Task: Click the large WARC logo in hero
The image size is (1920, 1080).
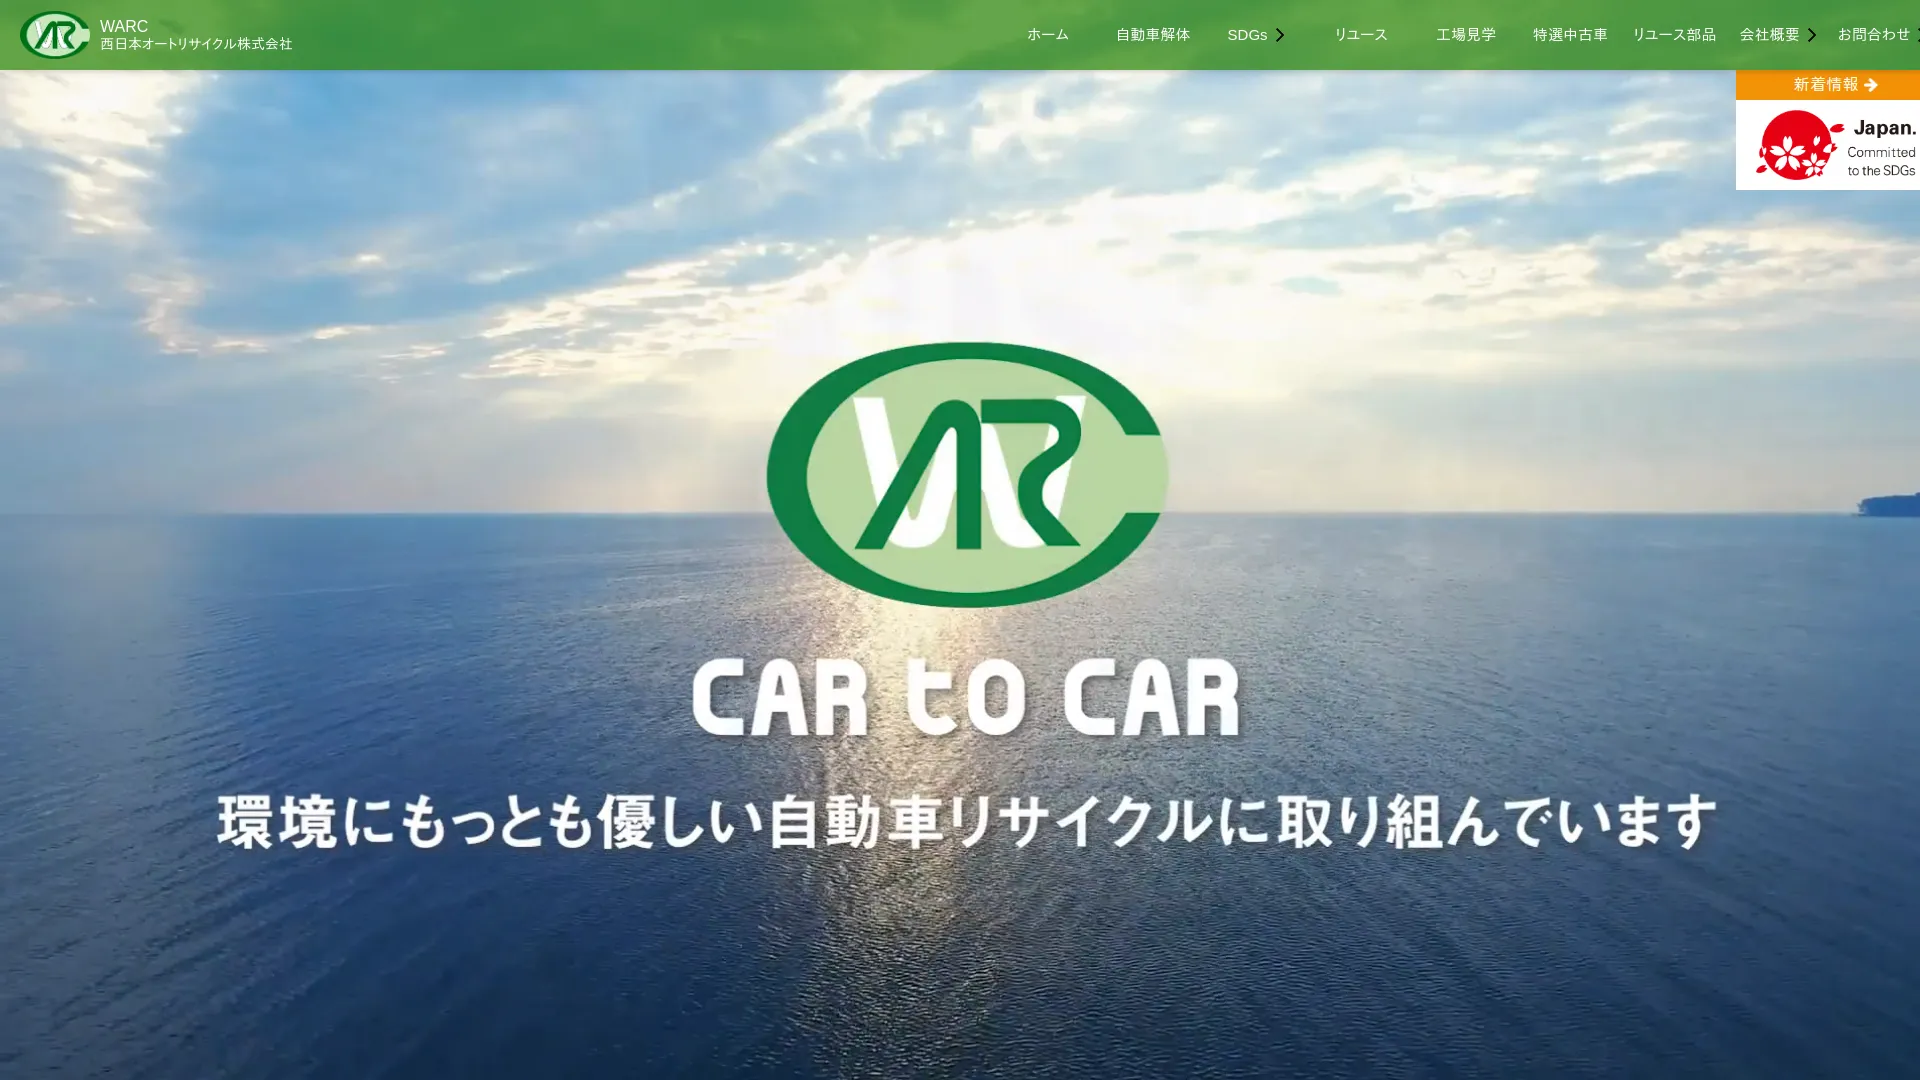Action: coord(967,475)
